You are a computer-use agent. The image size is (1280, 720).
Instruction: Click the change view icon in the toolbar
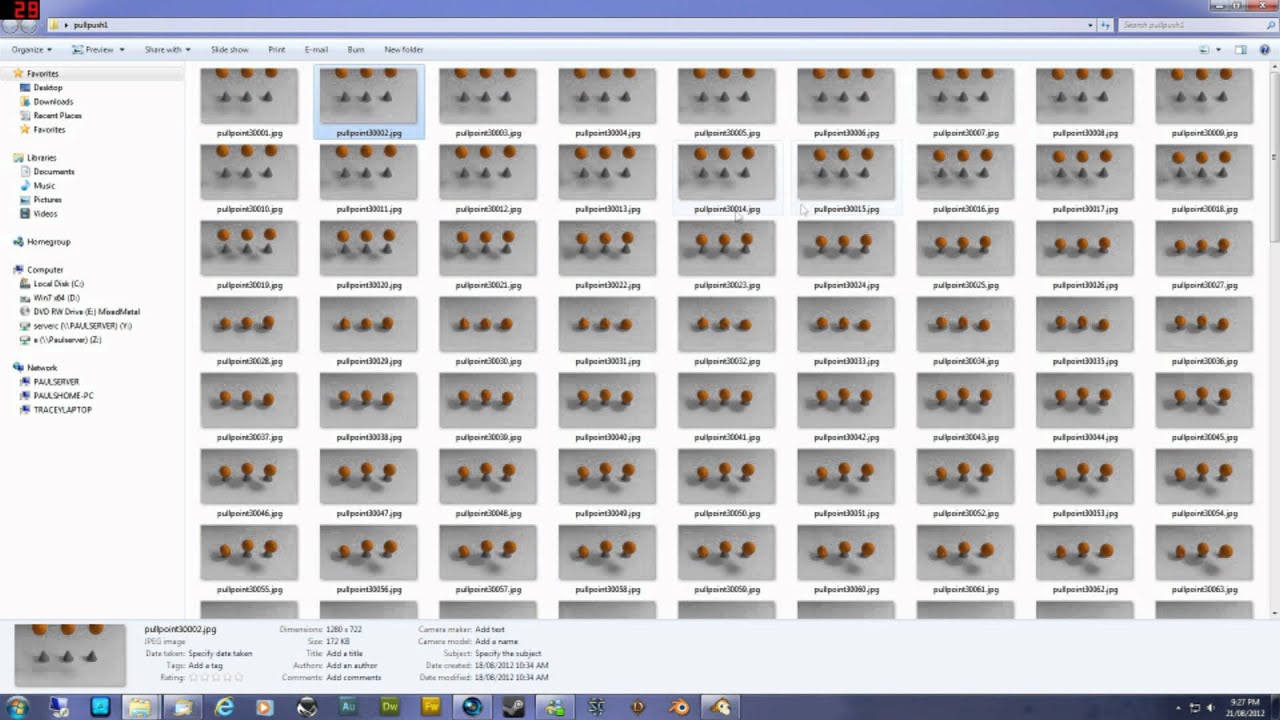1204,49
